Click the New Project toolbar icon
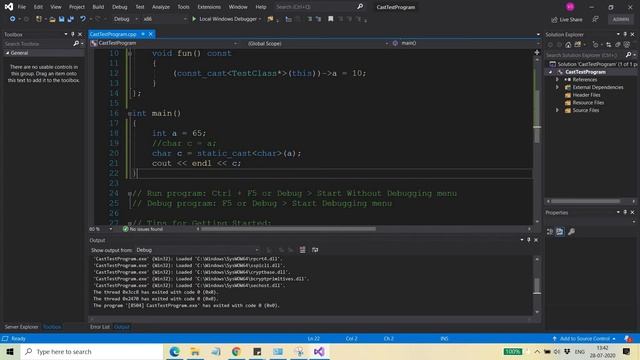Image resolution: width=640 pixels, height=360 pixels. [39, 19]
